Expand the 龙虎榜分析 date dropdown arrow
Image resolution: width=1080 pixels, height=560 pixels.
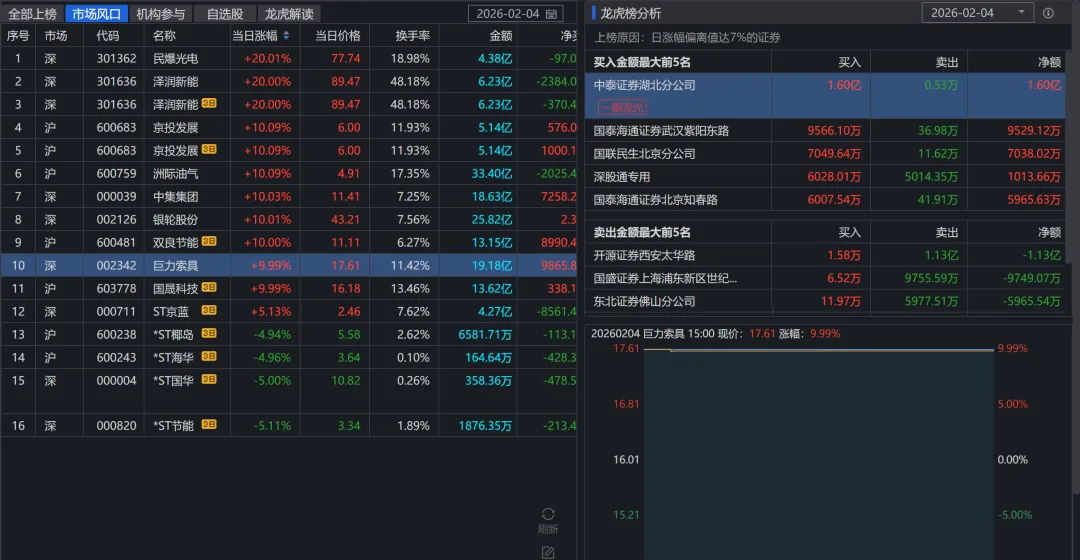pyautogui.click(x=1021, y=13)
